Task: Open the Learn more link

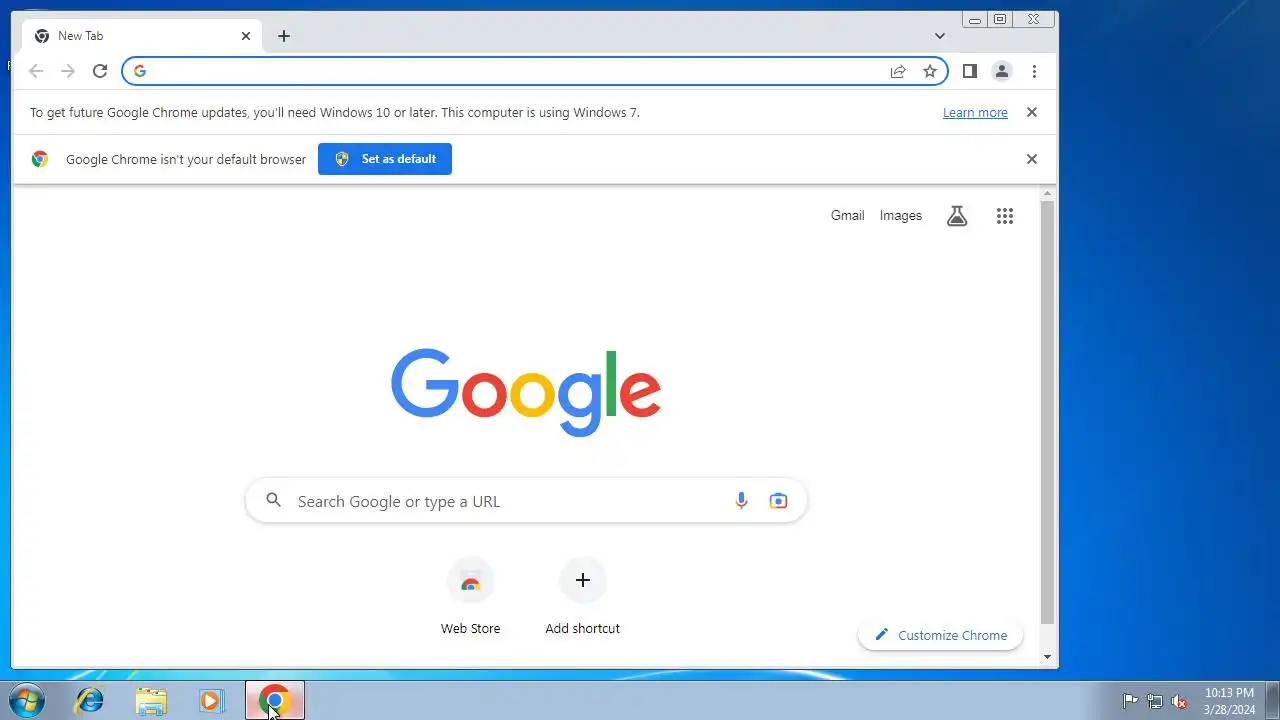Action: (975, 113)
